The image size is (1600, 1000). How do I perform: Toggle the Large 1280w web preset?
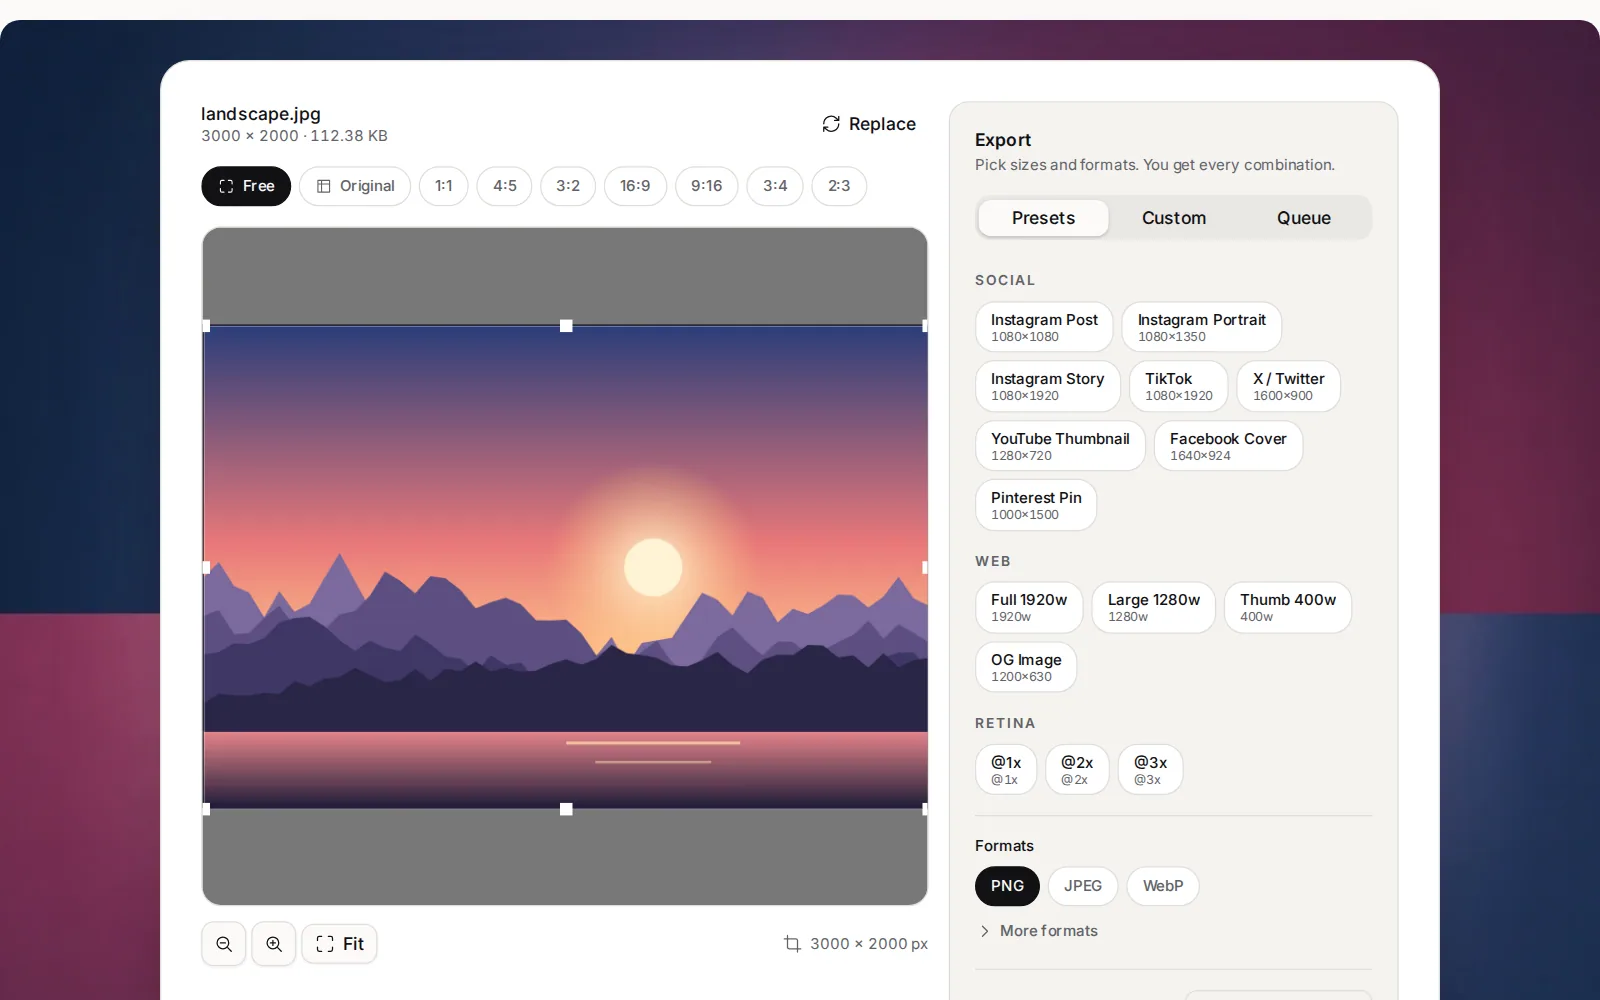[x=1154, y=607]
